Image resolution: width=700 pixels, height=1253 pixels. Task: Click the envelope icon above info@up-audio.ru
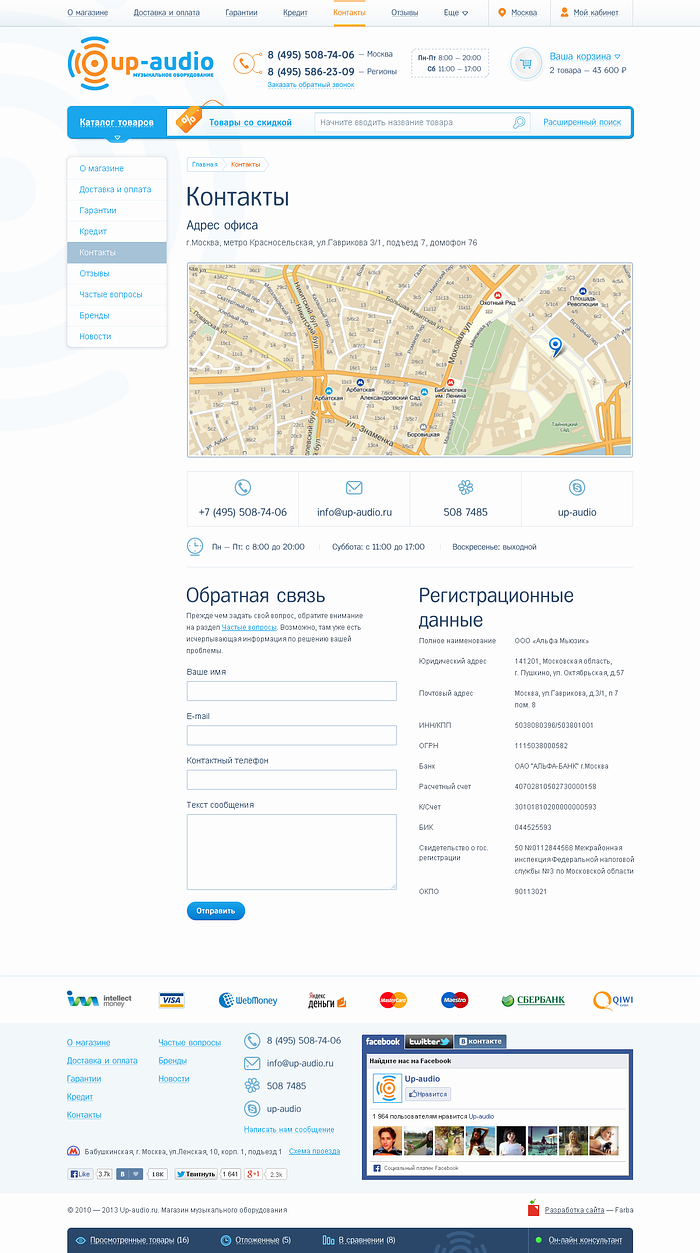point(354,488)
